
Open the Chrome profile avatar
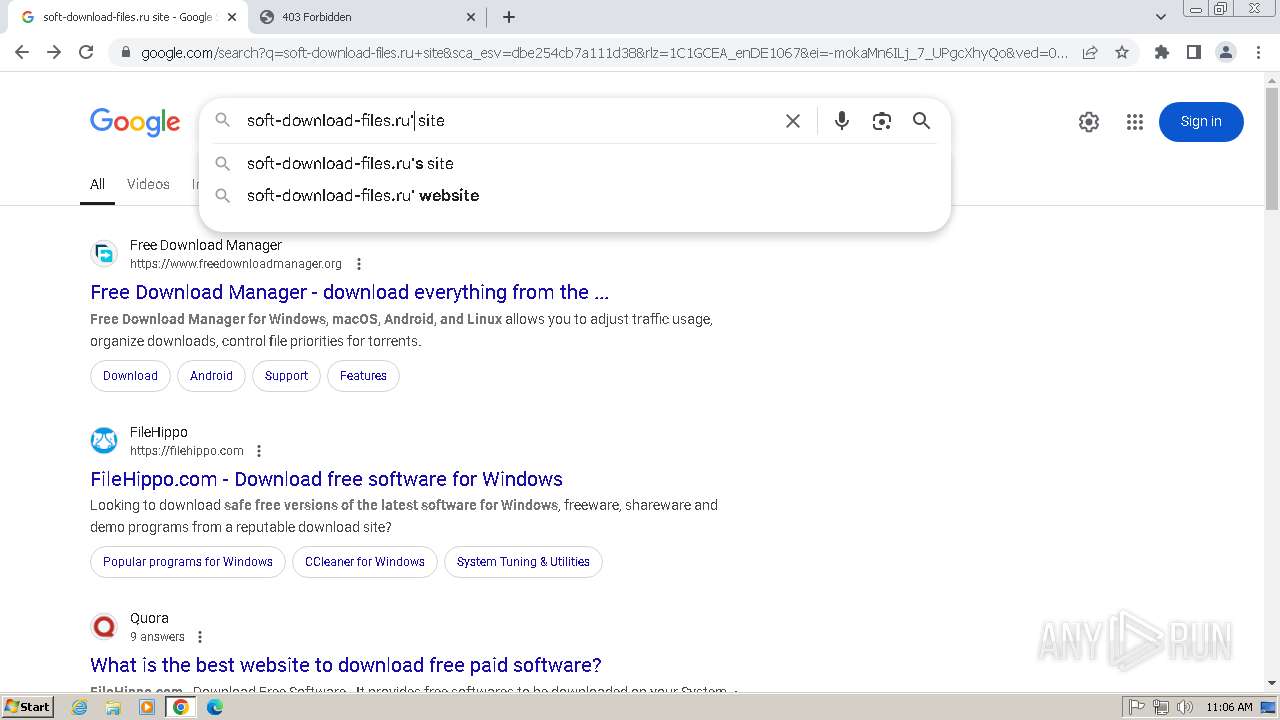tap(1225, 53)
